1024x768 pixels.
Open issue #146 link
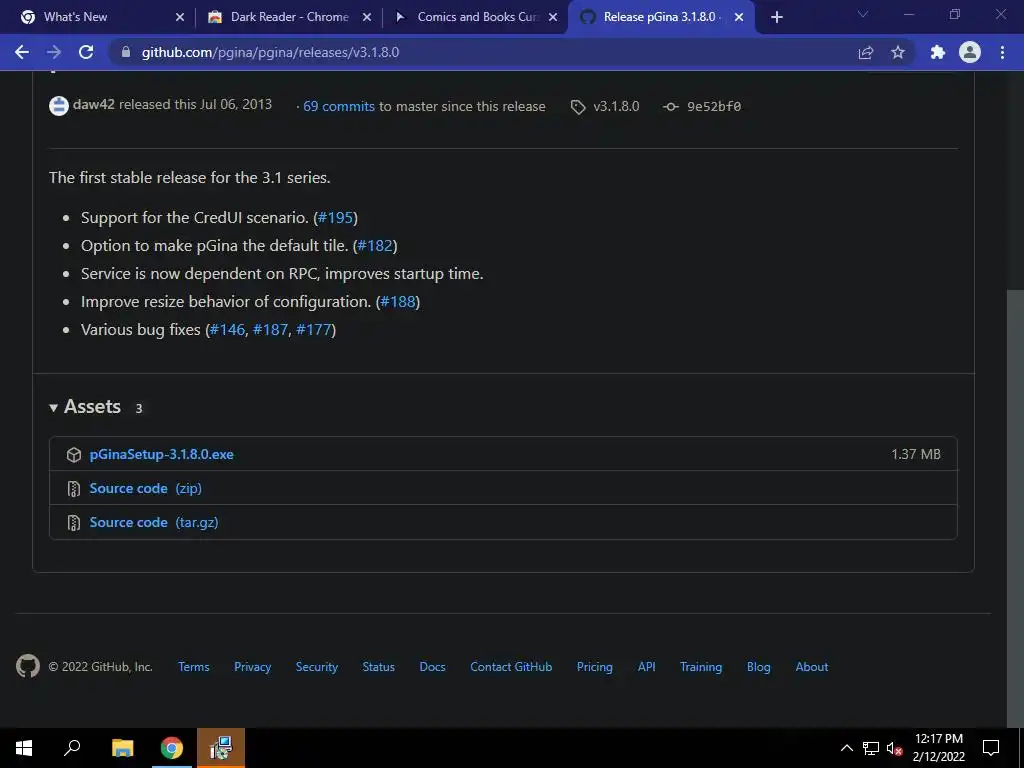[227, 330]
